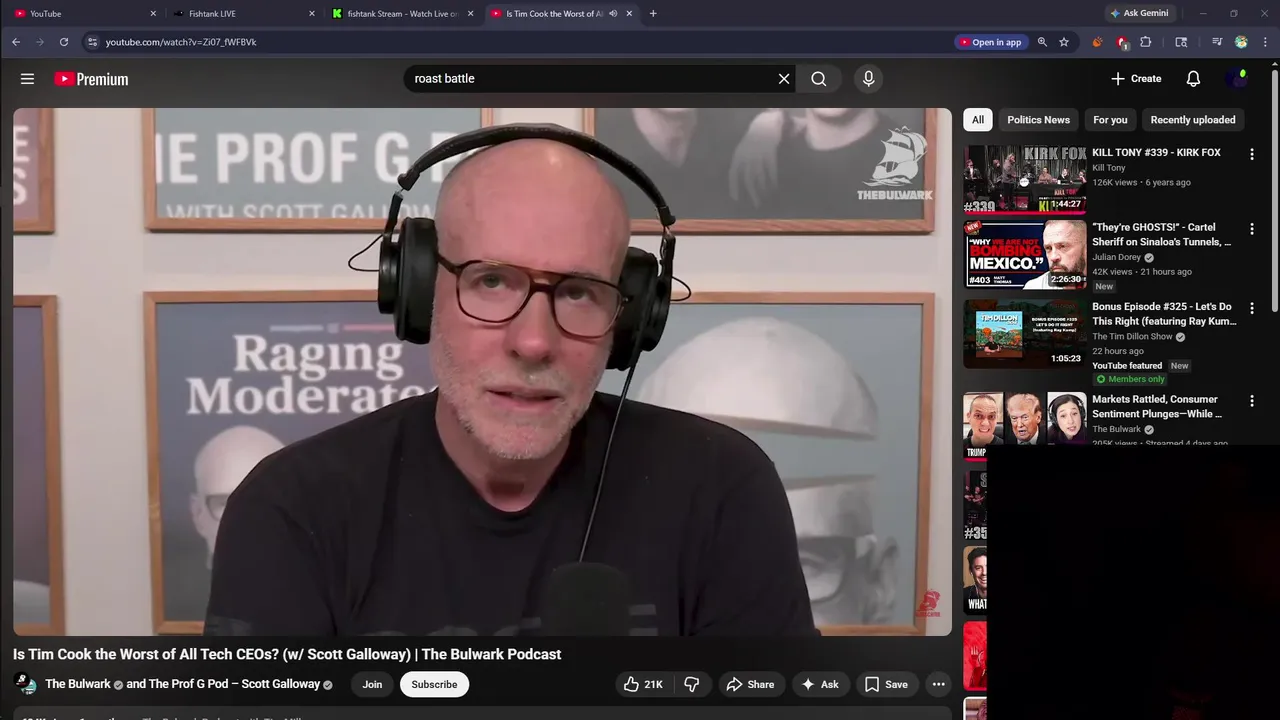1280x720 pixels.
Task: Select the Politics News filter chip
Action: click(x=1038, y=120)
